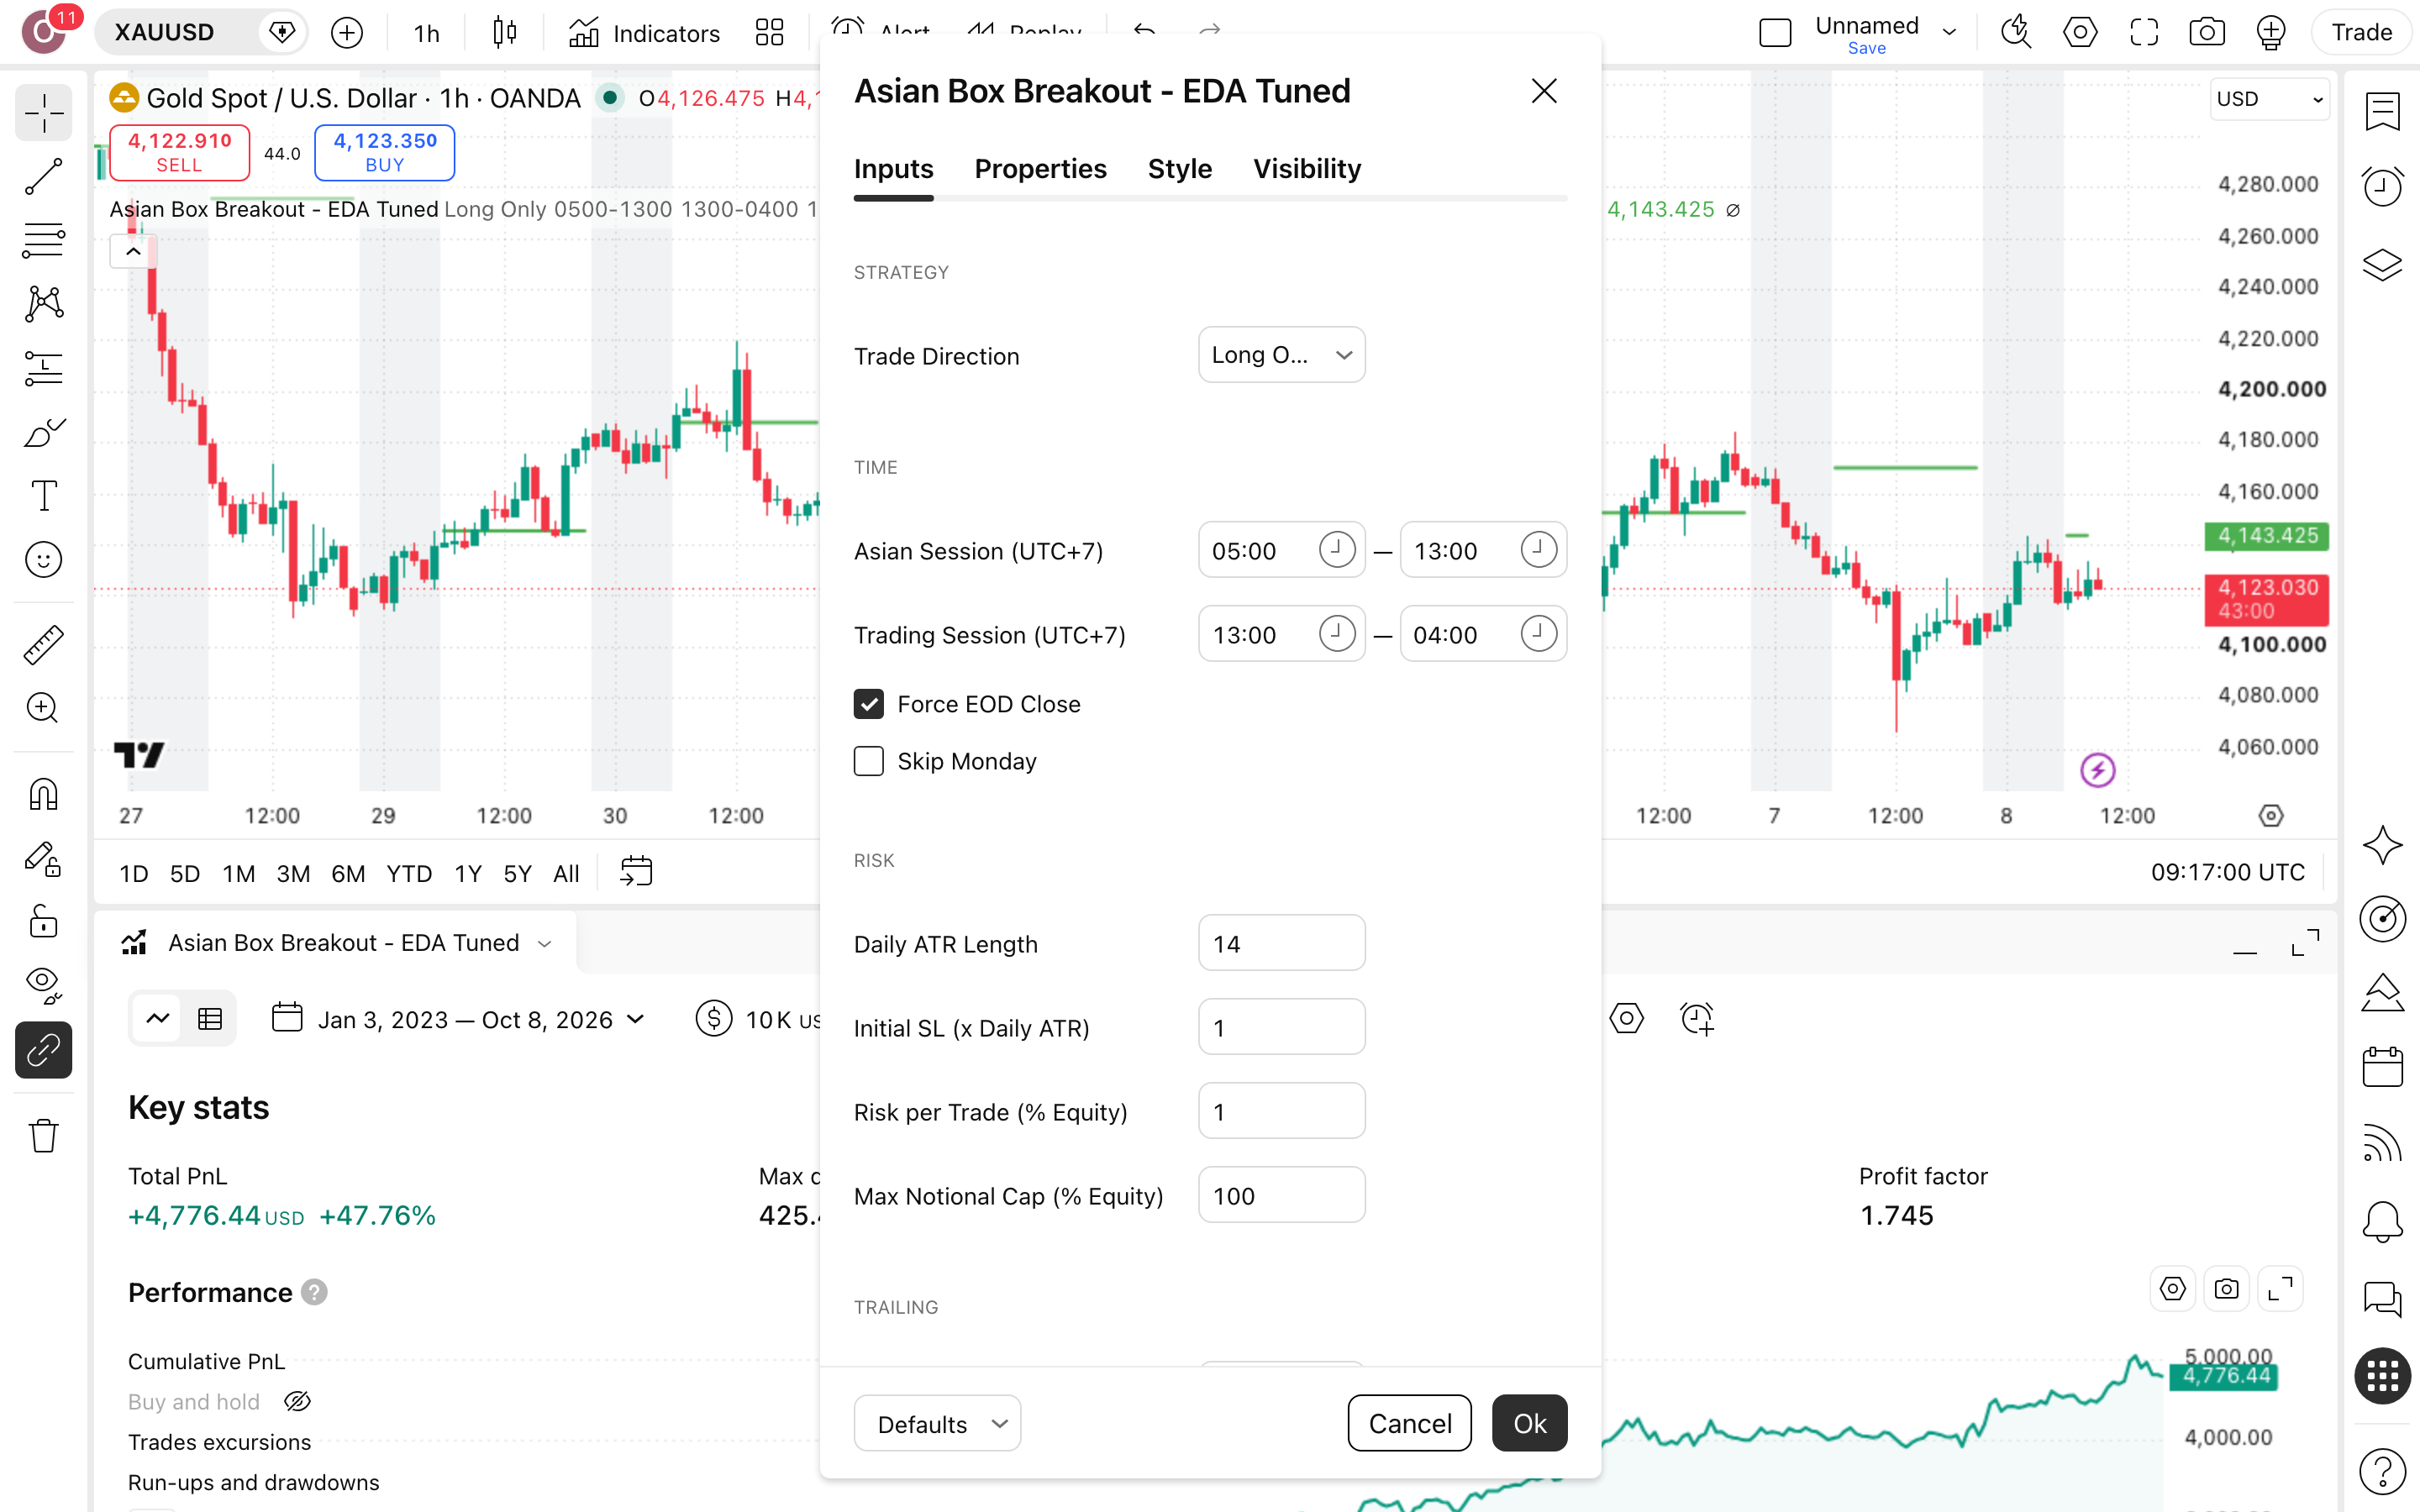Image resolution: width=2420 pixels, height=1512 pixels.
Task: Activate the Zoom in tool
Action: [43, 708]
